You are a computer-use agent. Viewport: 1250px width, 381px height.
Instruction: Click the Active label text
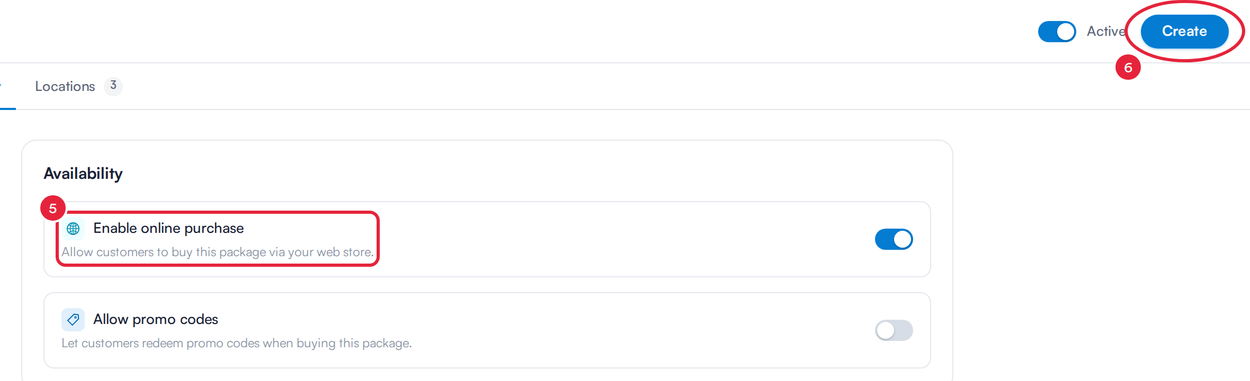[1106, 32]
